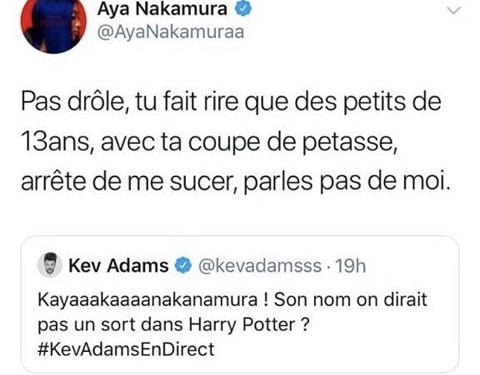Screen dimensions: 480x375
Task: Open the @AyaNakamuraa handle link
Action: click(x=171, y=32)
